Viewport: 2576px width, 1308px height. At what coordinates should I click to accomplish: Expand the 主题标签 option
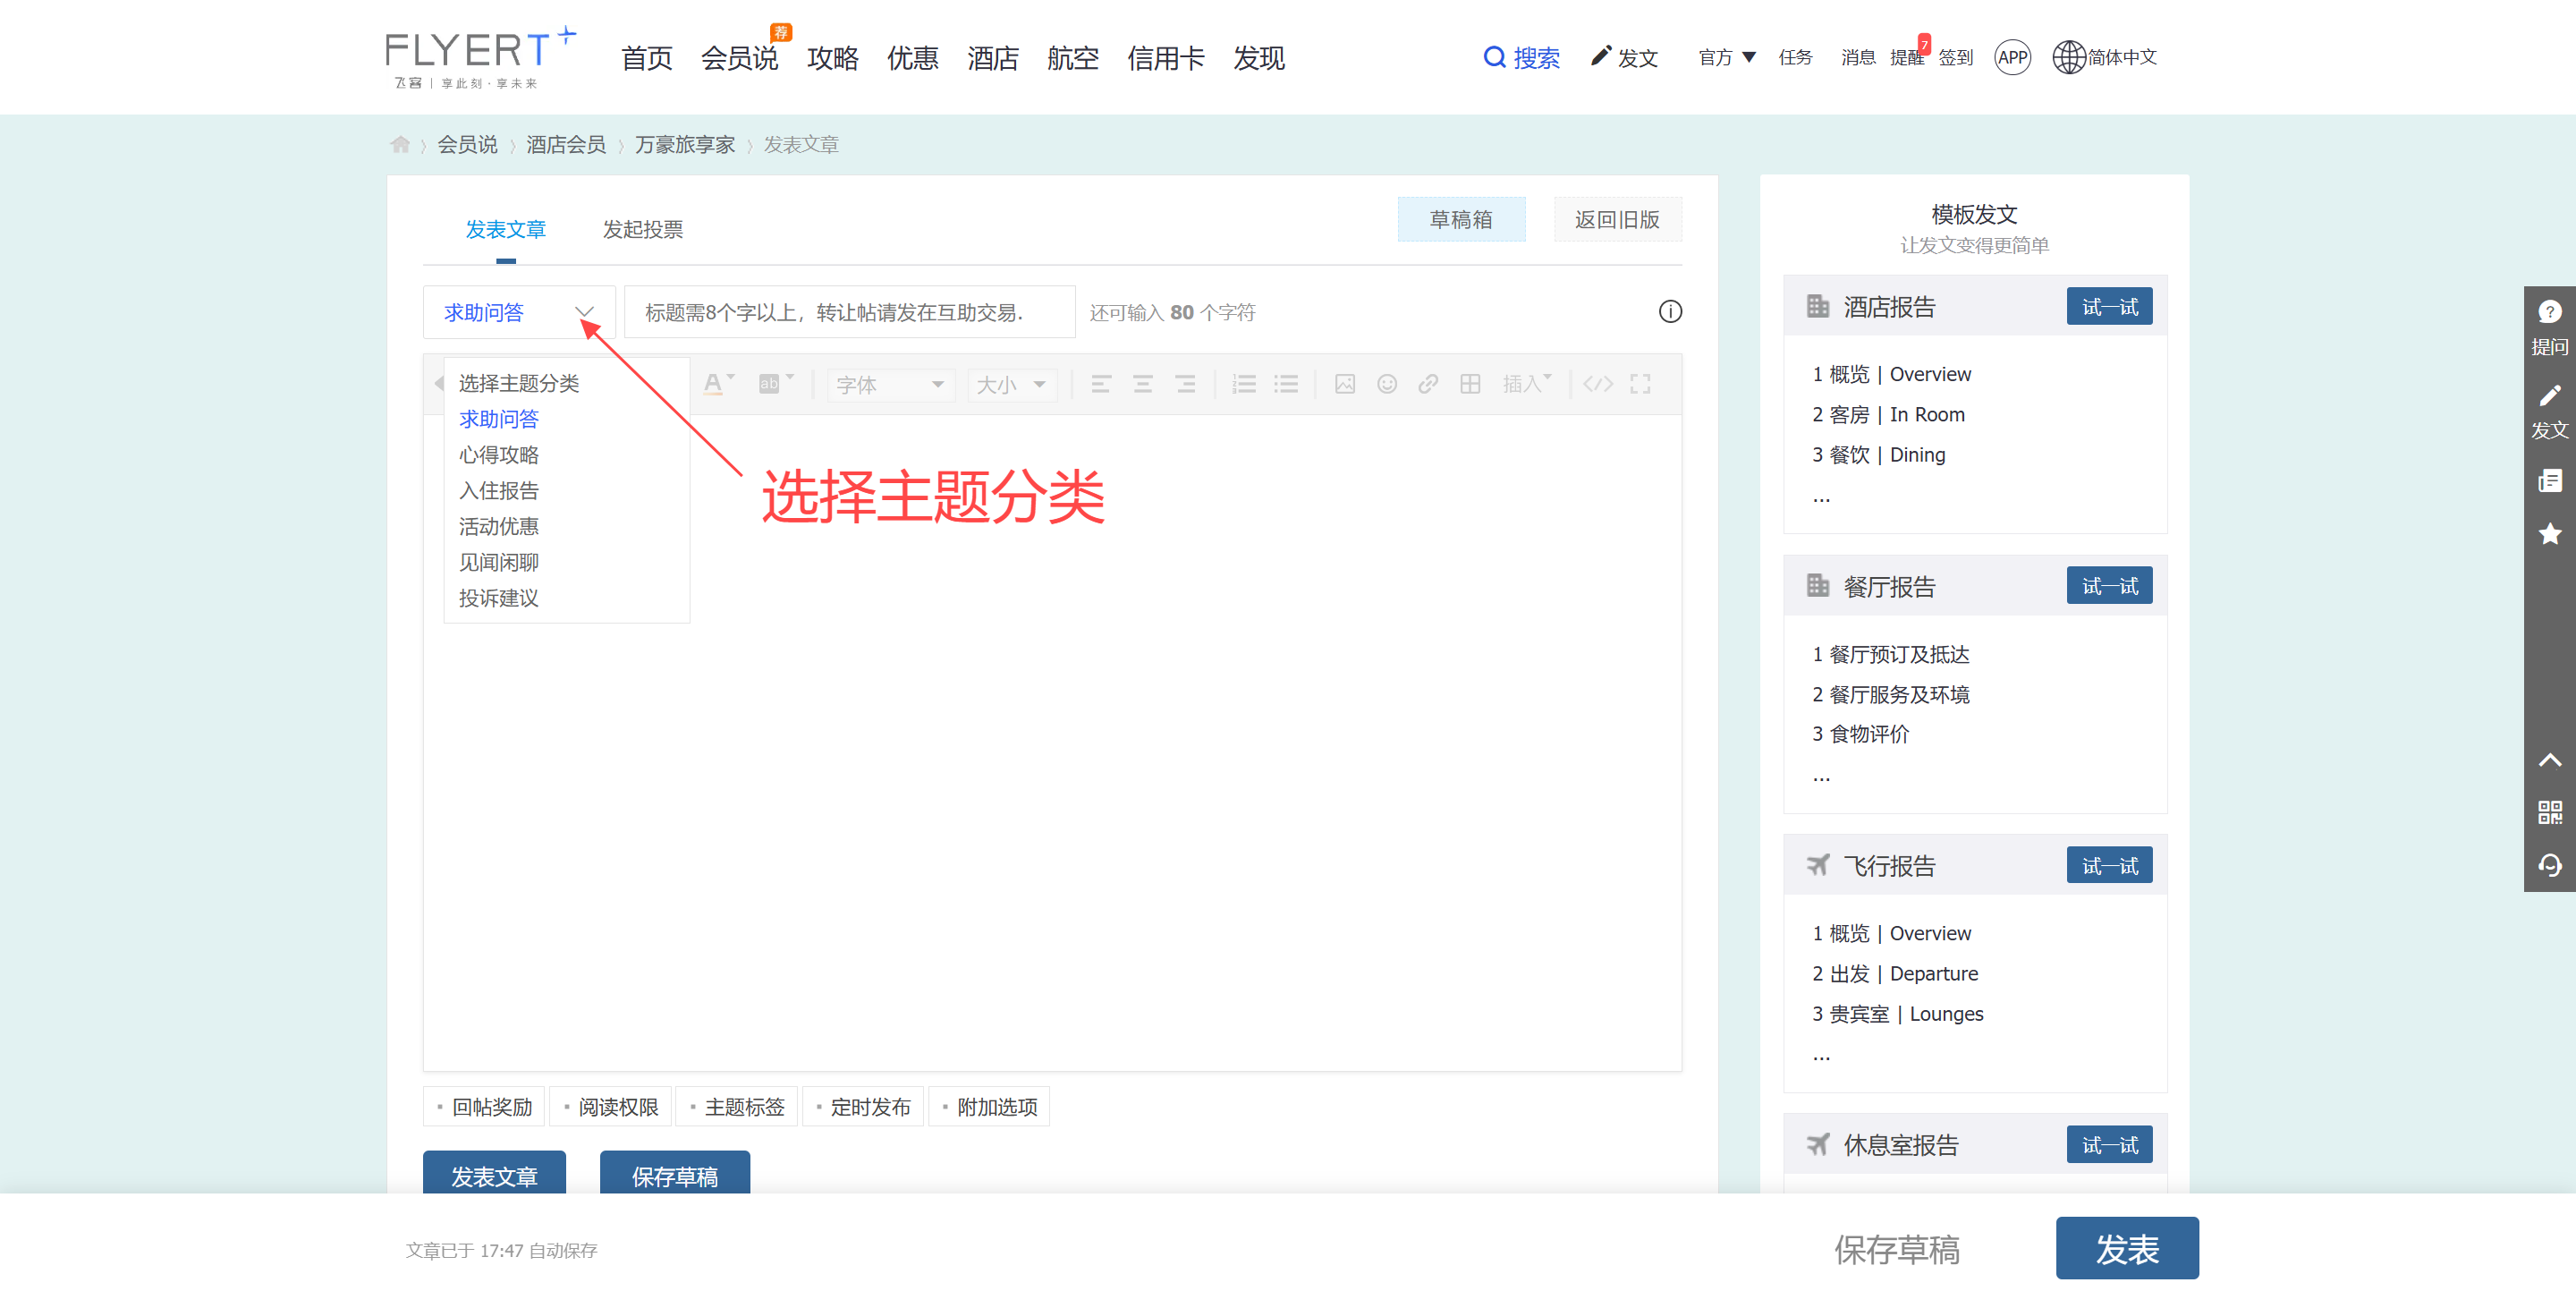click(x=737, y=1107)
